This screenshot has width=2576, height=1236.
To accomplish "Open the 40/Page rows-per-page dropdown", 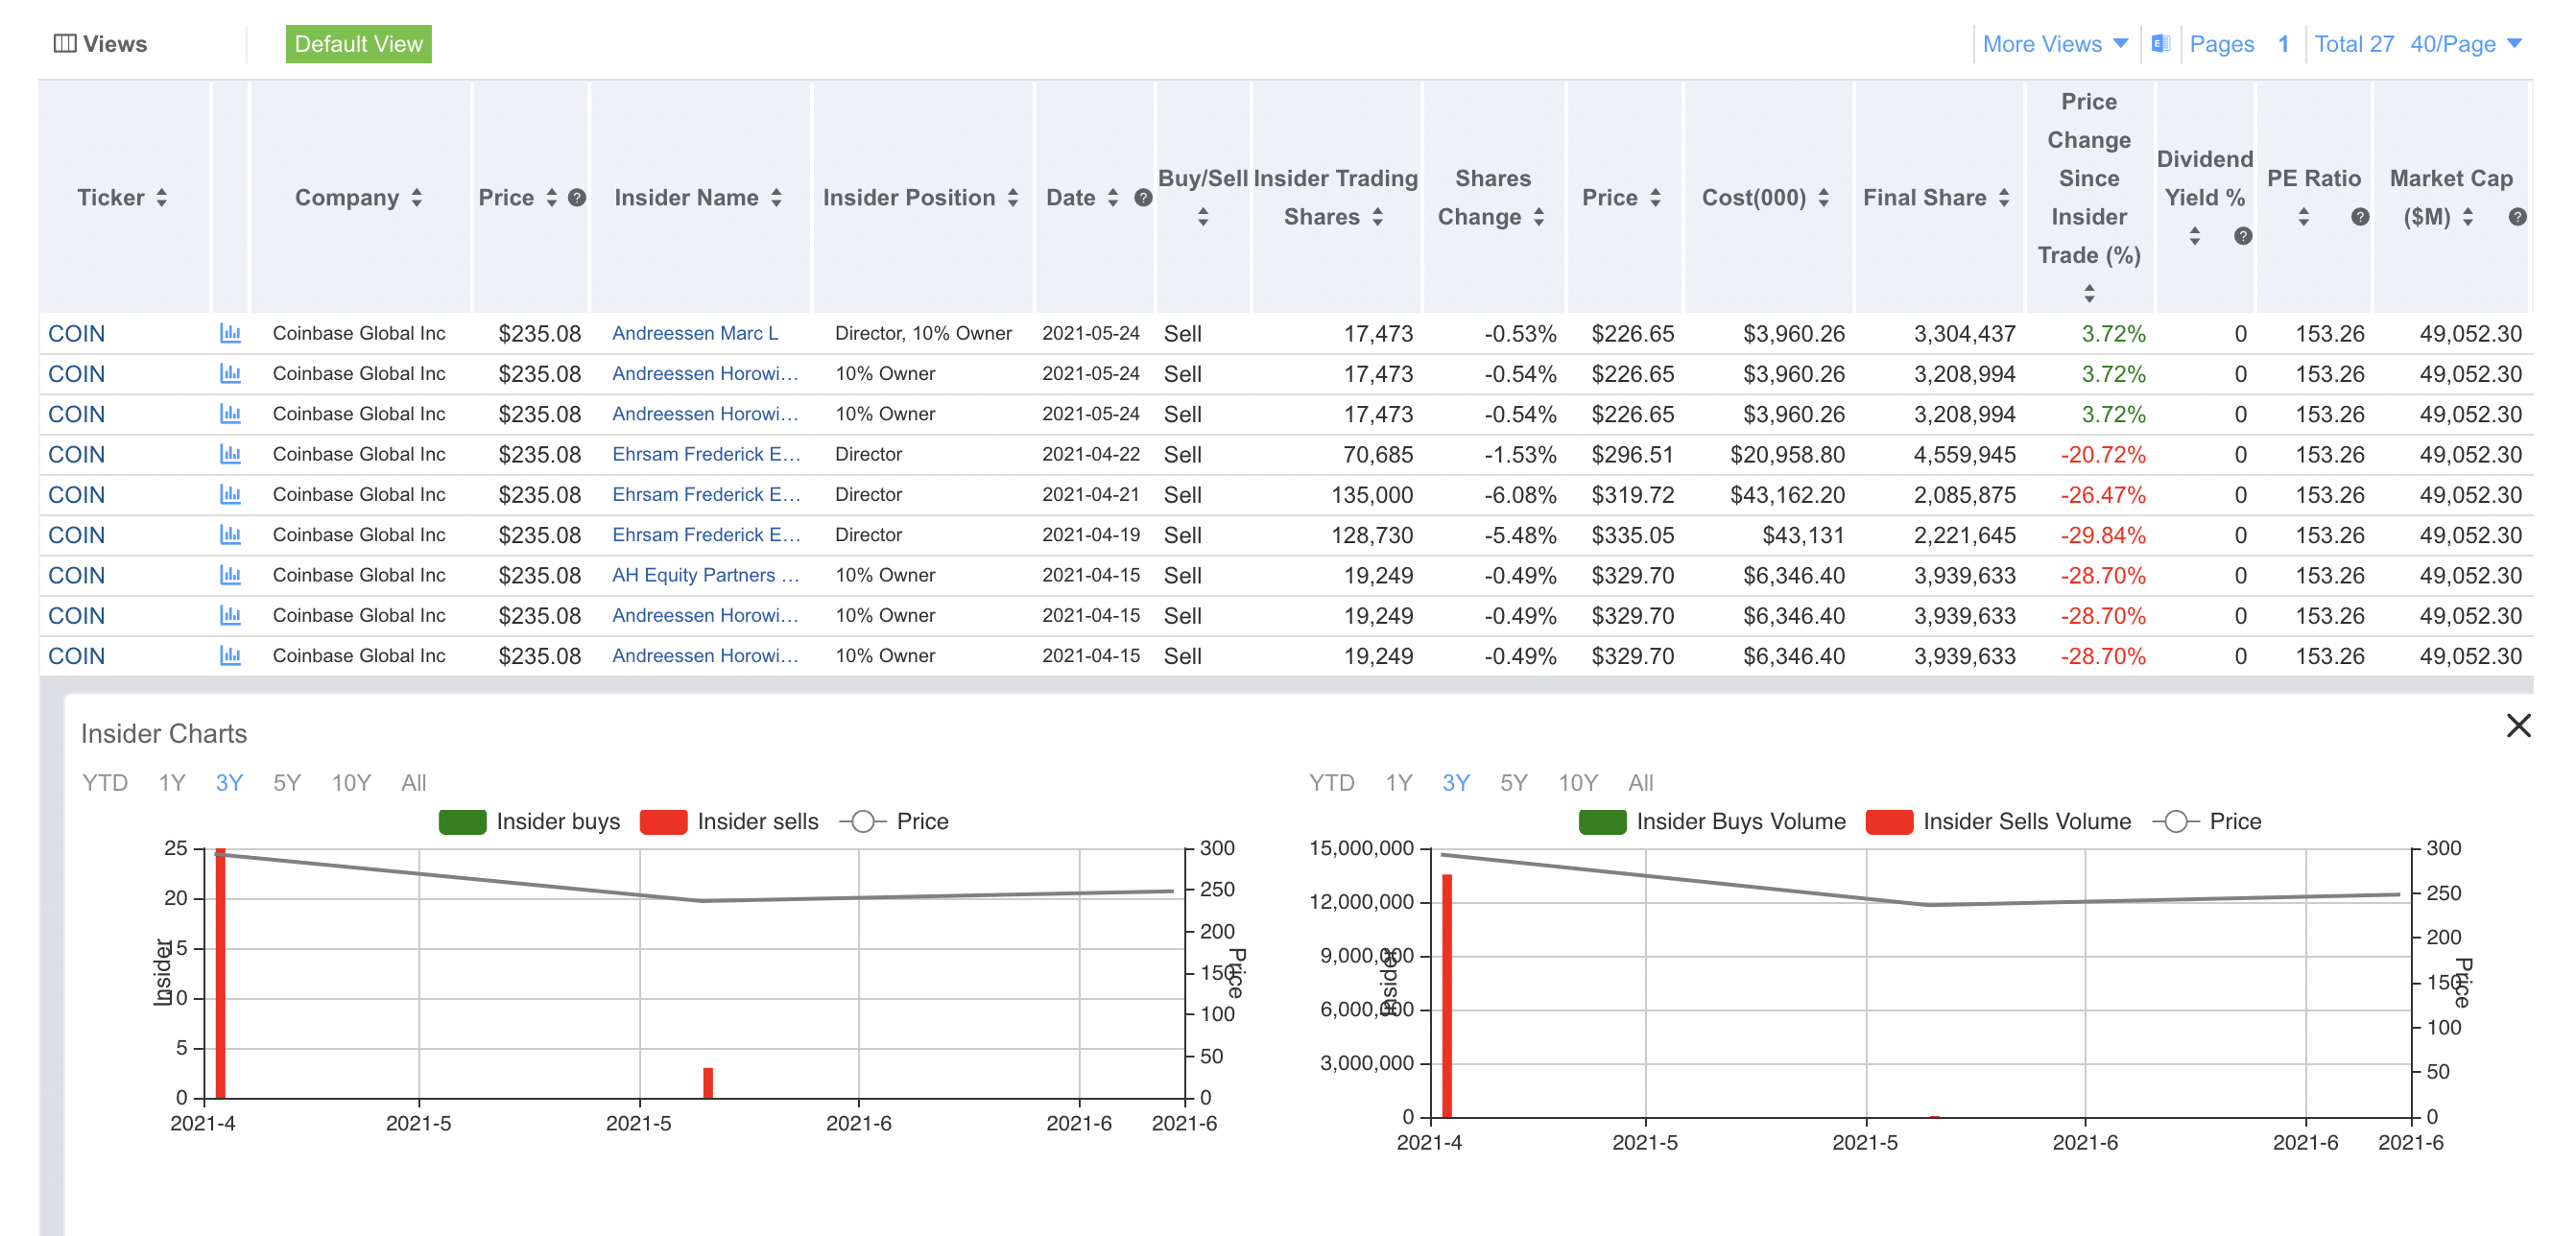I will 2466,44.
